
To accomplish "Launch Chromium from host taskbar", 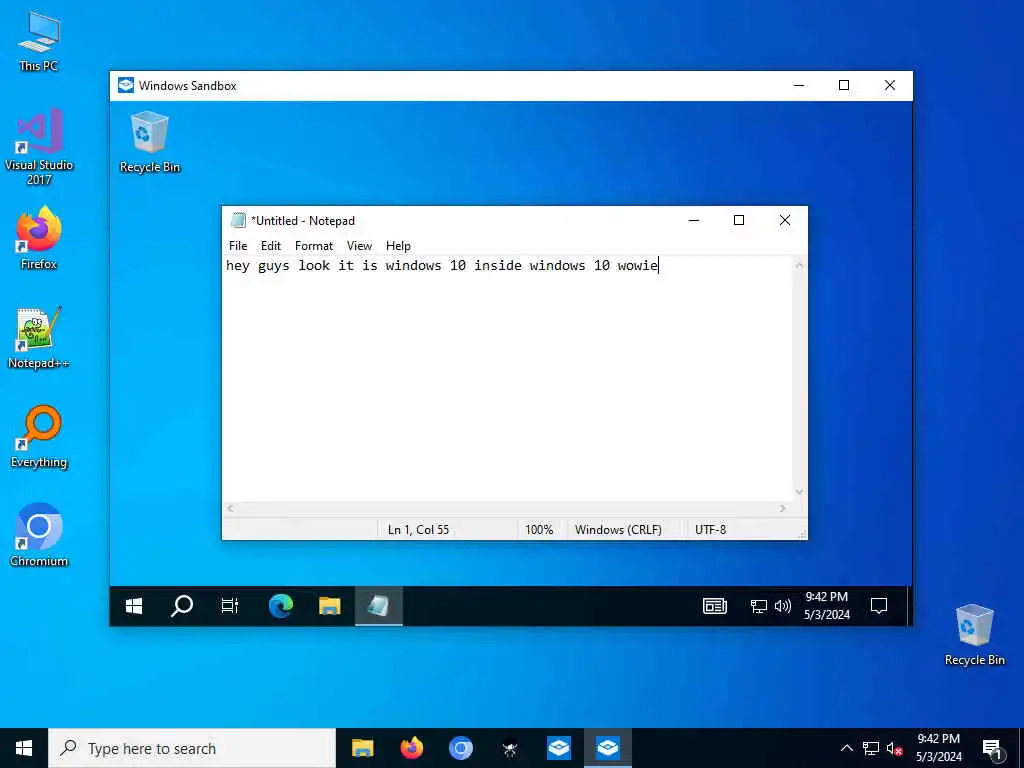I will coord(460,748).
